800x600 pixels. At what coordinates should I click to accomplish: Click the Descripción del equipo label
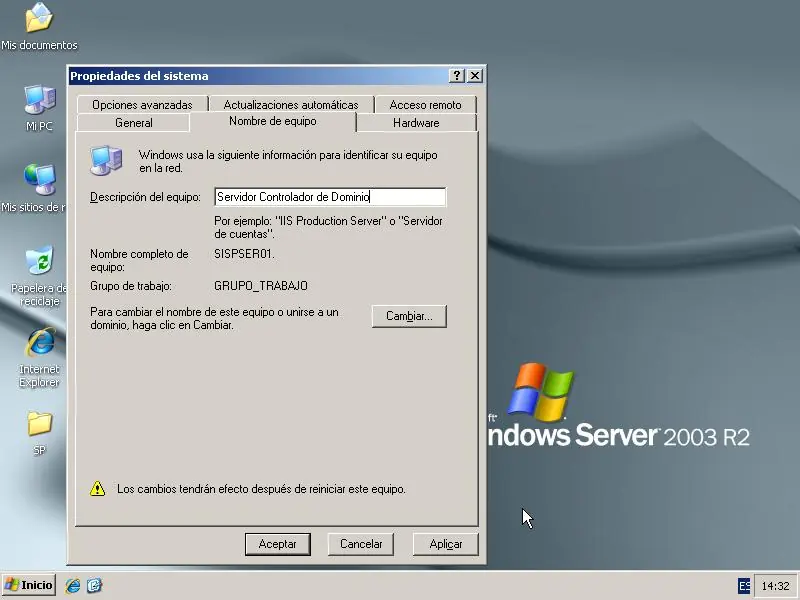145,197
